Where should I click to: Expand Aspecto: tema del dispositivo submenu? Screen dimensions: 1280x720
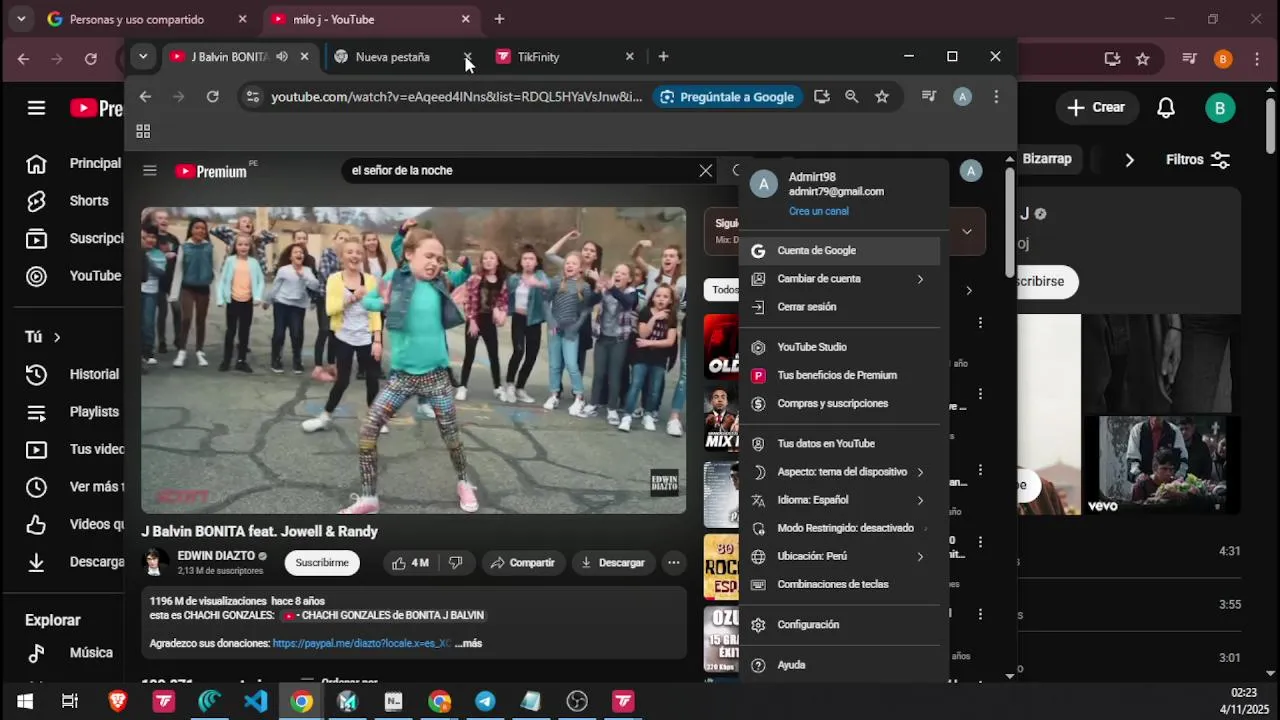pos(840,472)
